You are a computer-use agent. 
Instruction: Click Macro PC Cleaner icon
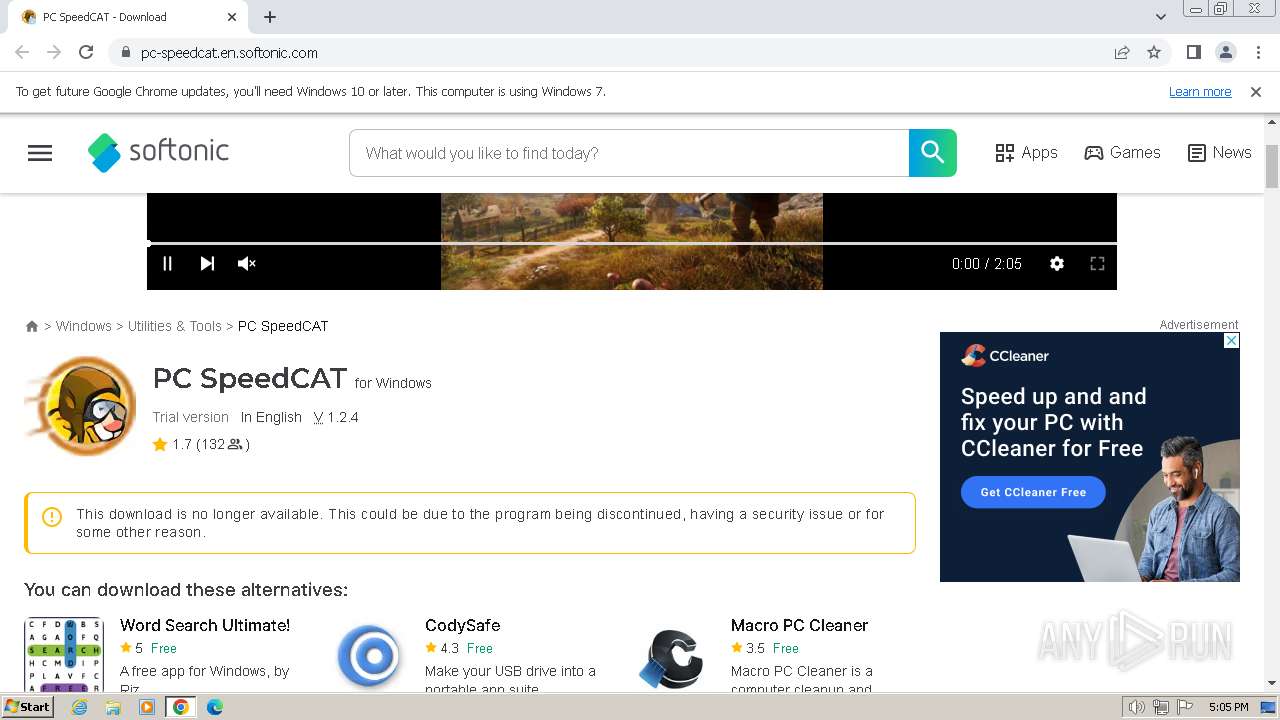pyautogui.click(x=672, y=657)
